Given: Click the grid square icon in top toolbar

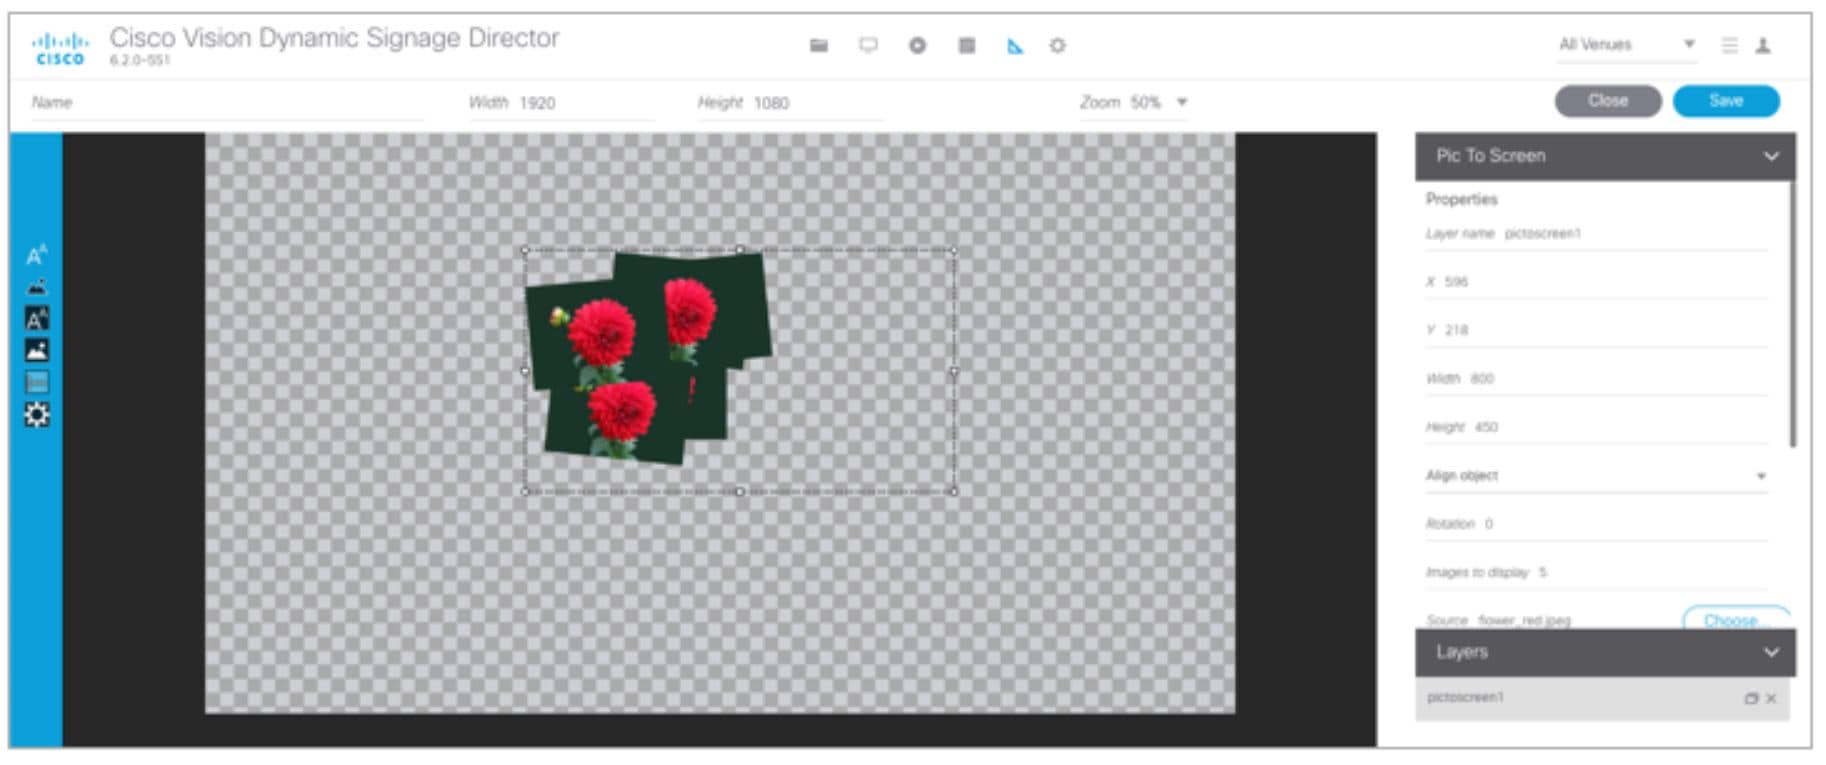Looking at the screenshot, I should [x=966, y=45].
